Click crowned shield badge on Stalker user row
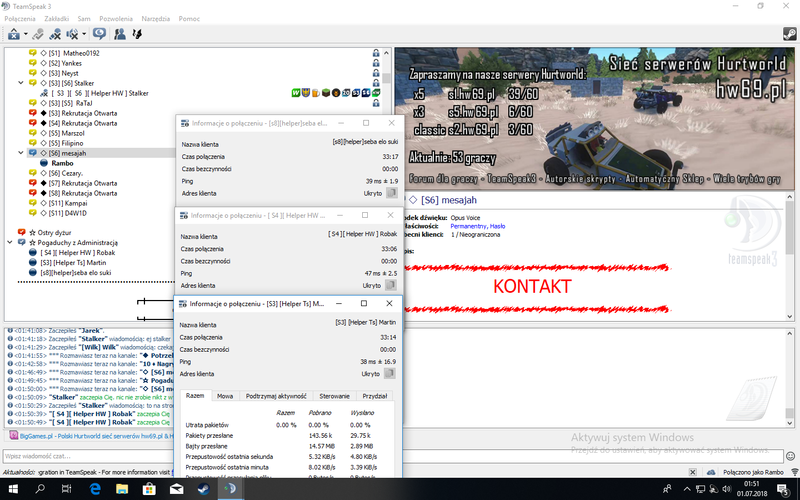The width and height of the screenshot is (800, 500). point(306,93)
